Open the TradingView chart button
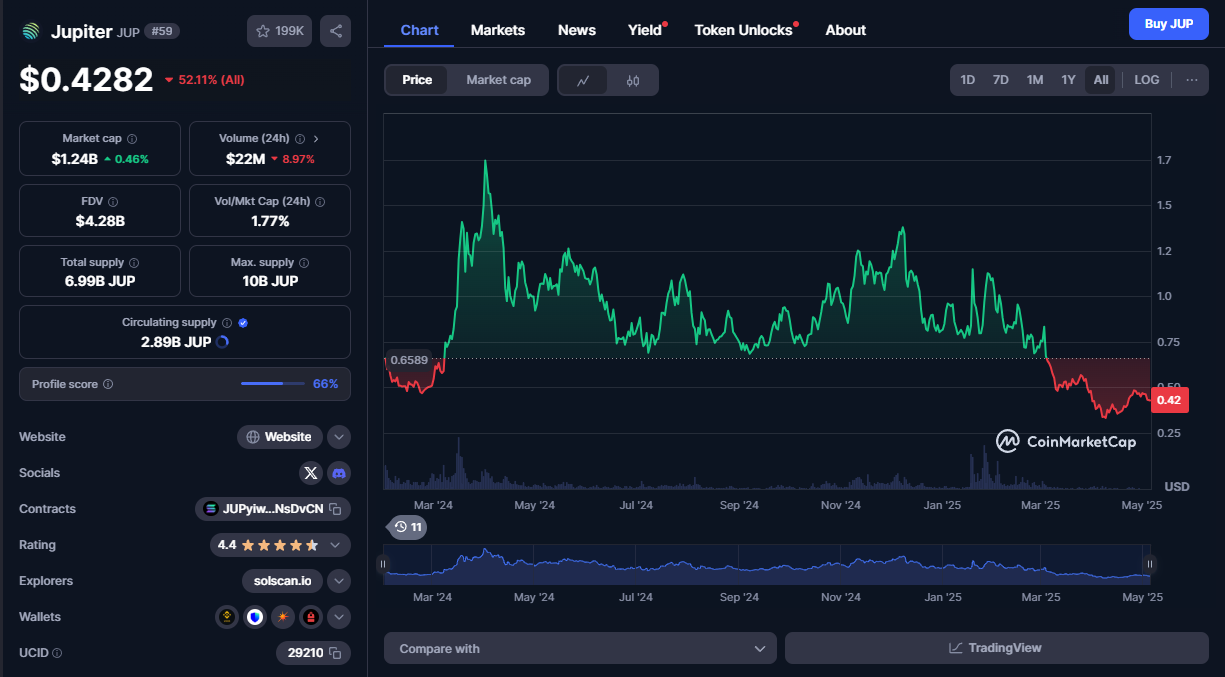 995,648
